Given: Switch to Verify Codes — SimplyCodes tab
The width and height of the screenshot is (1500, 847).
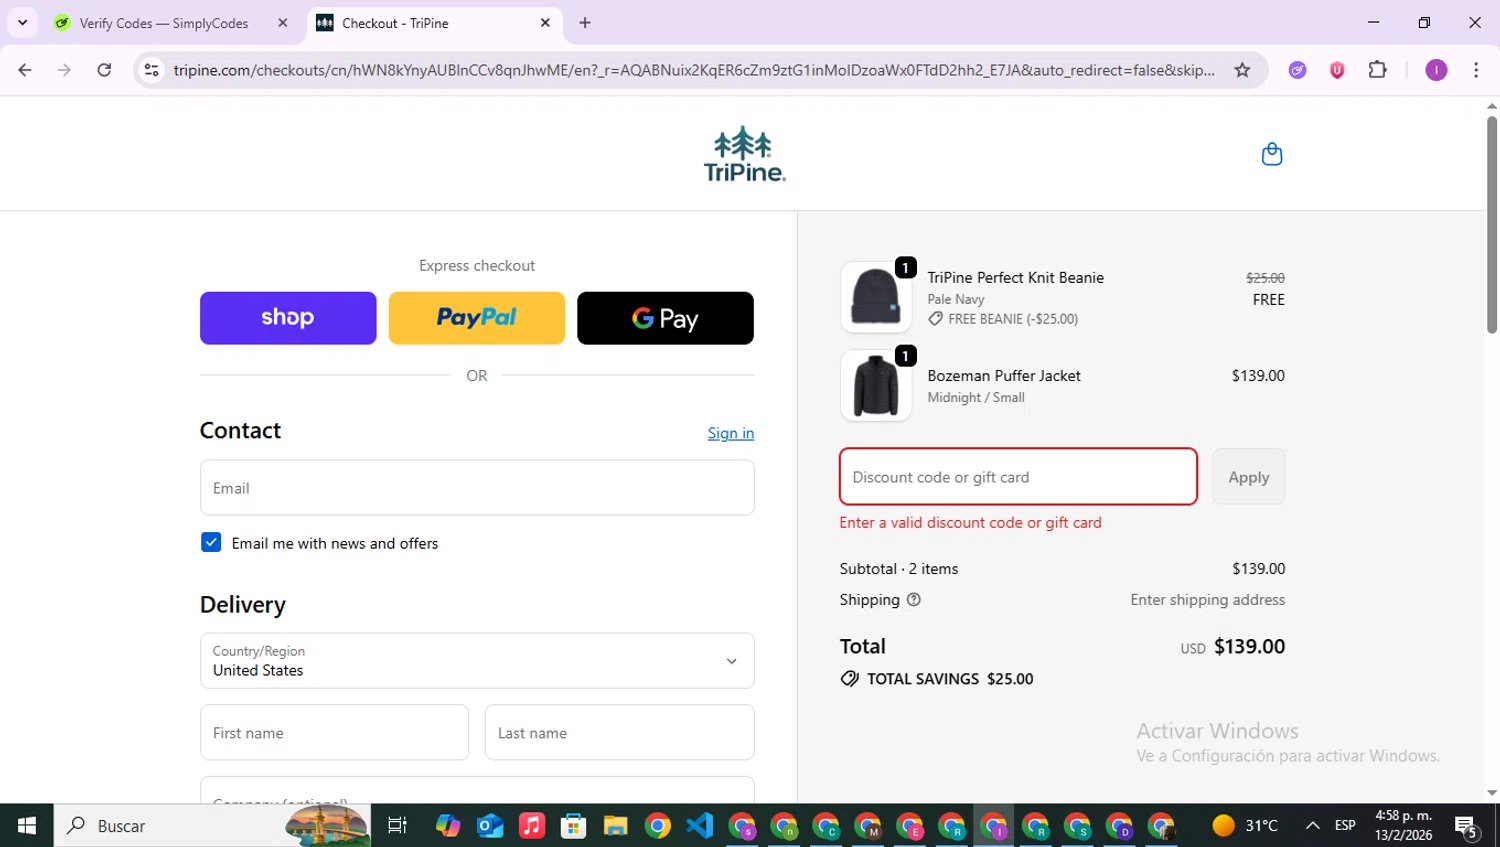Looking at the screenshot, I should tap(163, 23).
